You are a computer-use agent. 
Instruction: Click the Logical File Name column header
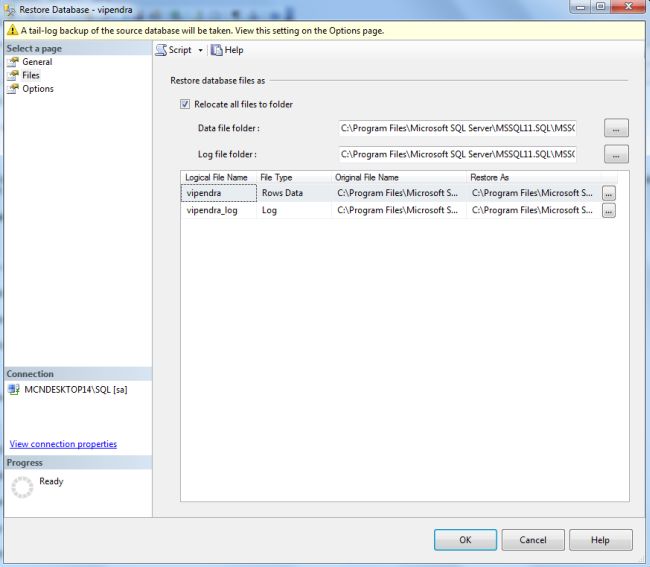coord(218,177)
